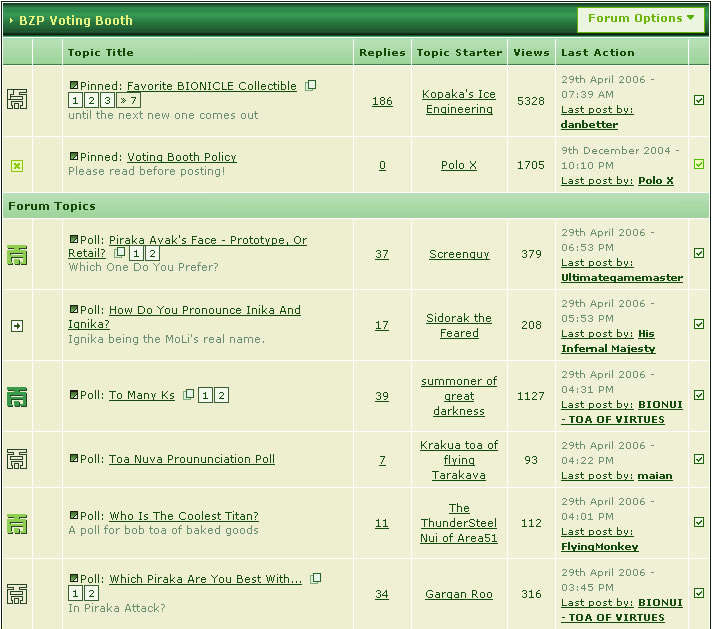Toggle the checkbox for Favorite BIONICLE Collectible row
The image size is (712, 629).
[x=699, y=100]
